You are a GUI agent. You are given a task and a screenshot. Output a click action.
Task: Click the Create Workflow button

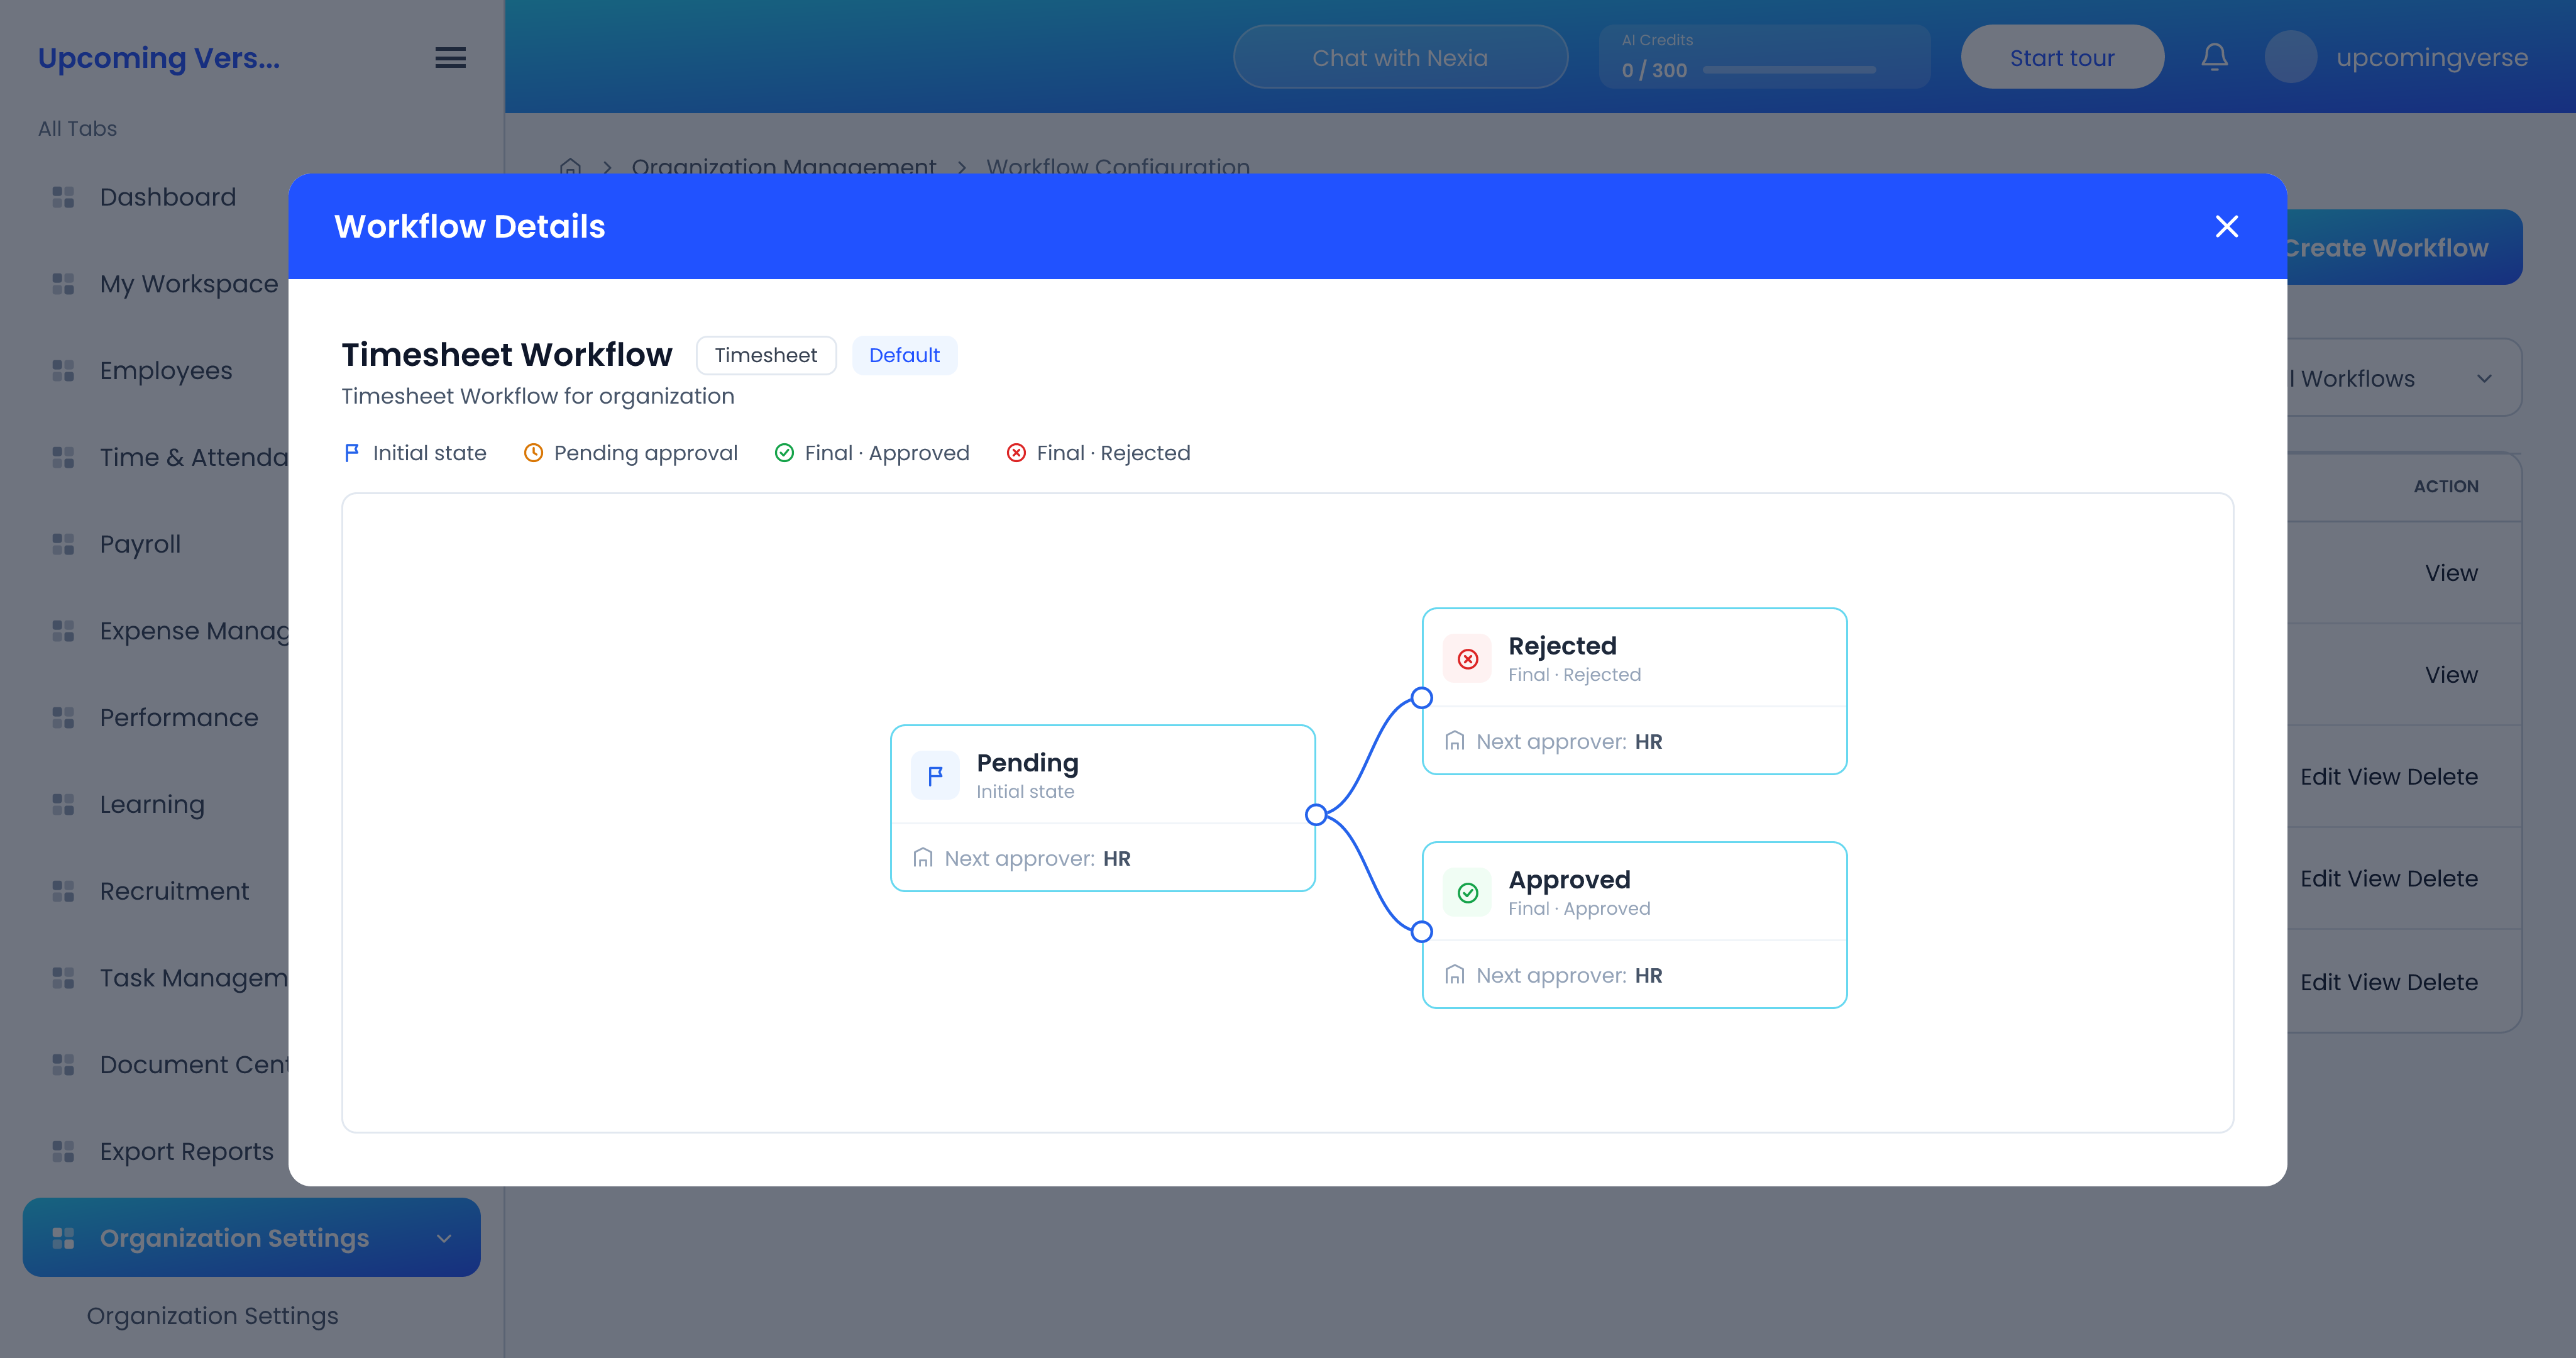pos(2404,247)
